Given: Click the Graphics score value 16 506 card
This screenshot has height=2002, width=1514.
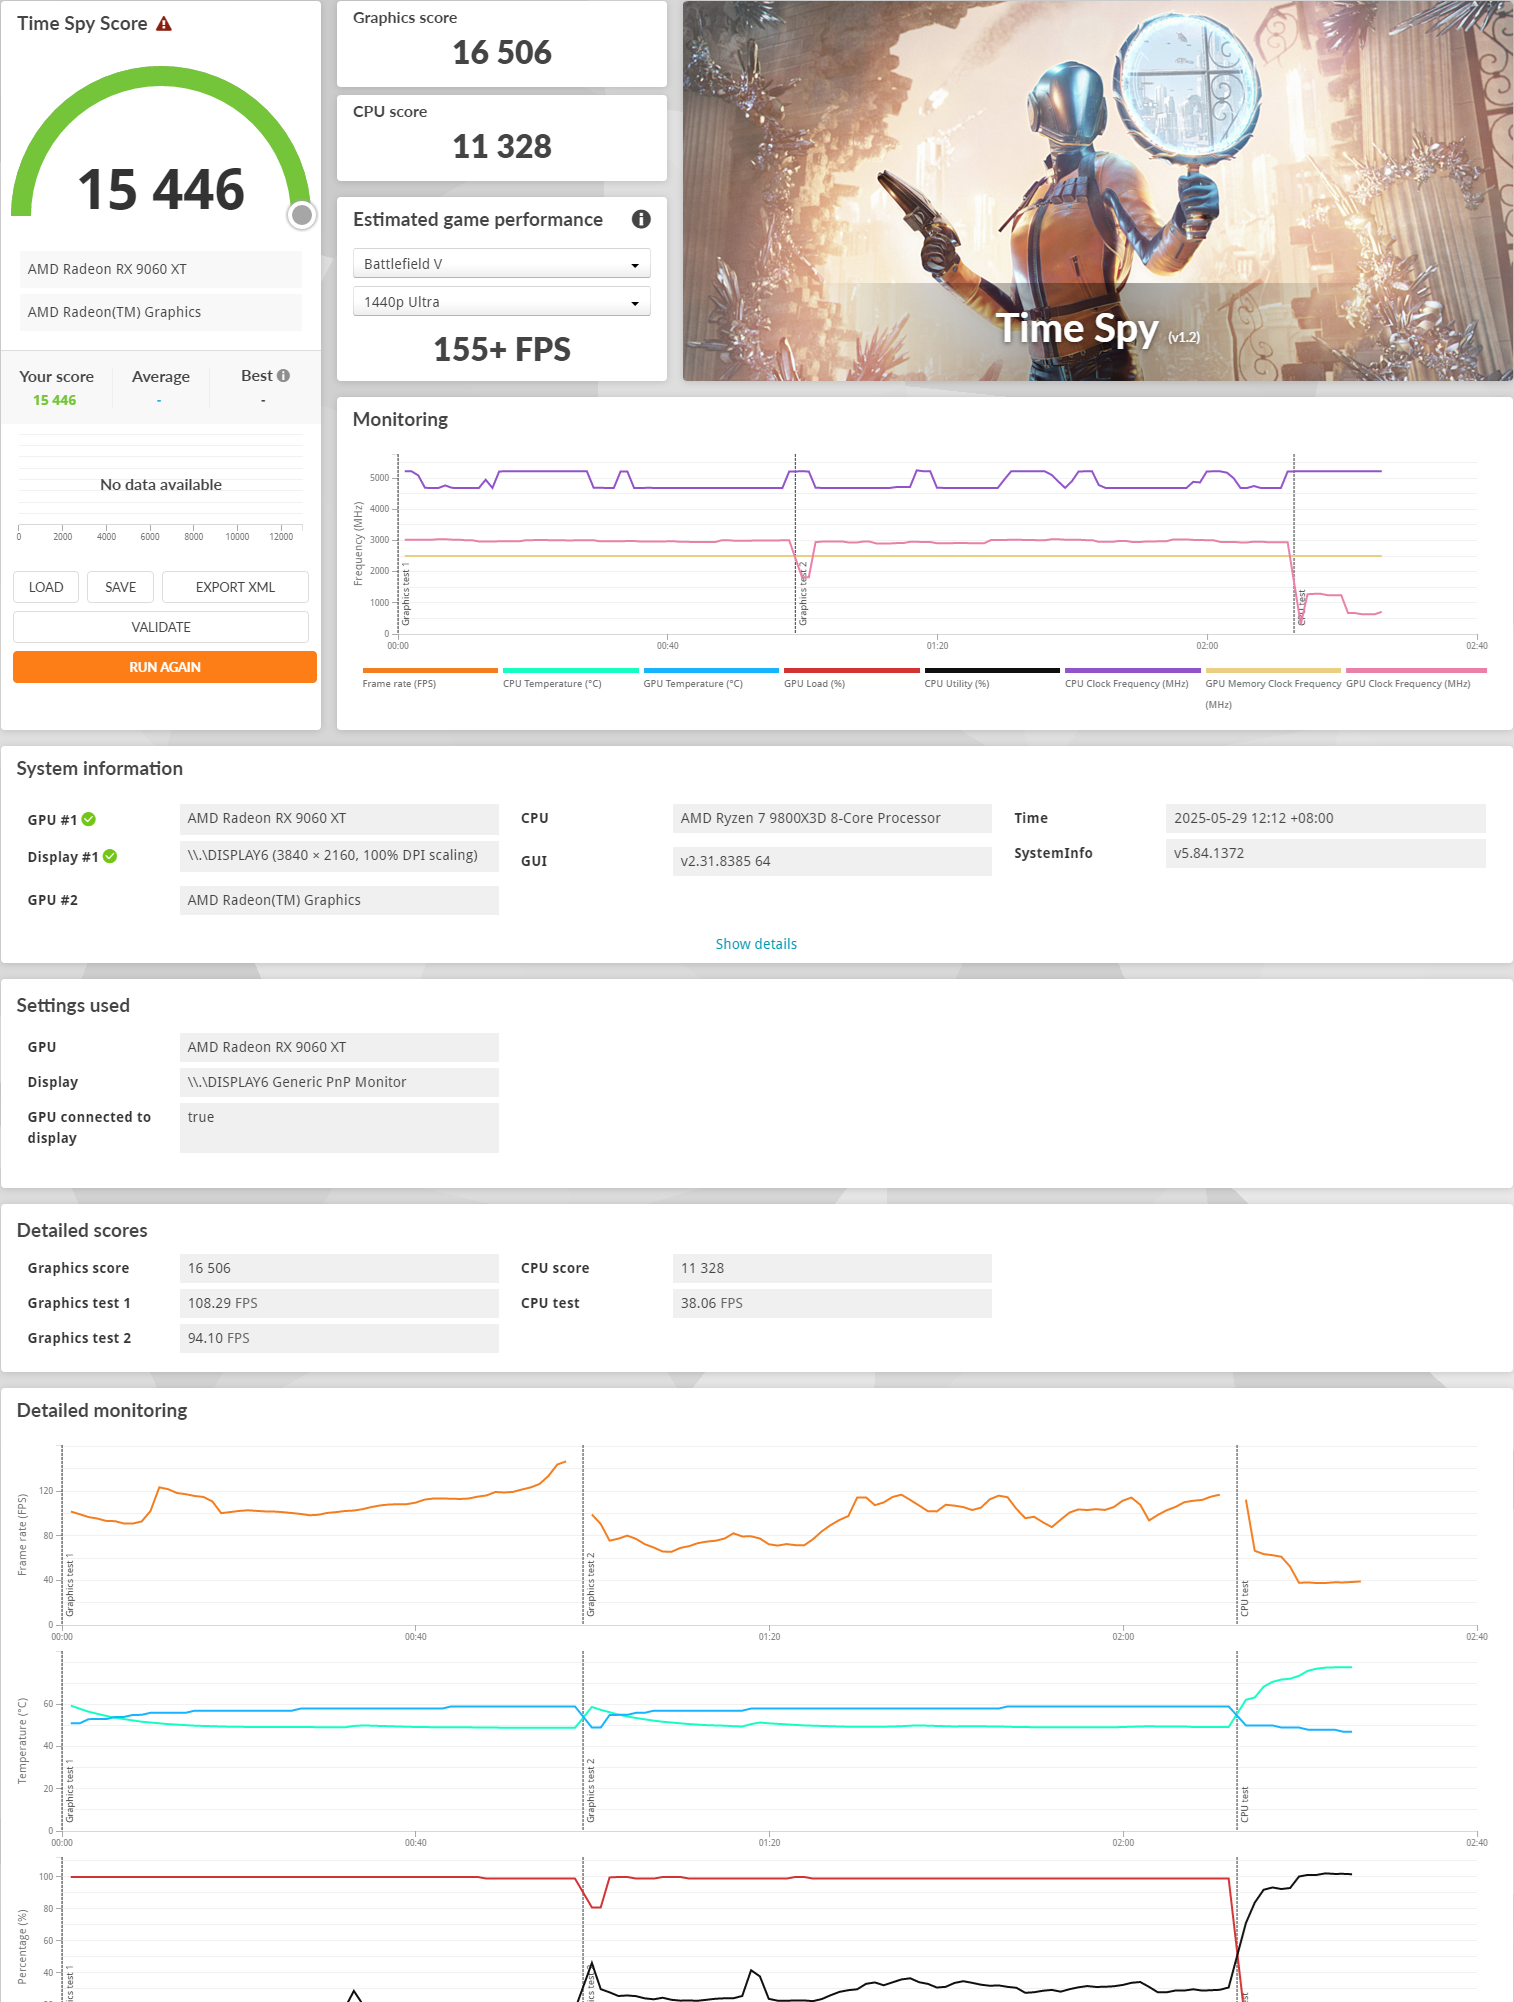Looking at the screenshot, I should pyautogui.click(x=502, y=44).
